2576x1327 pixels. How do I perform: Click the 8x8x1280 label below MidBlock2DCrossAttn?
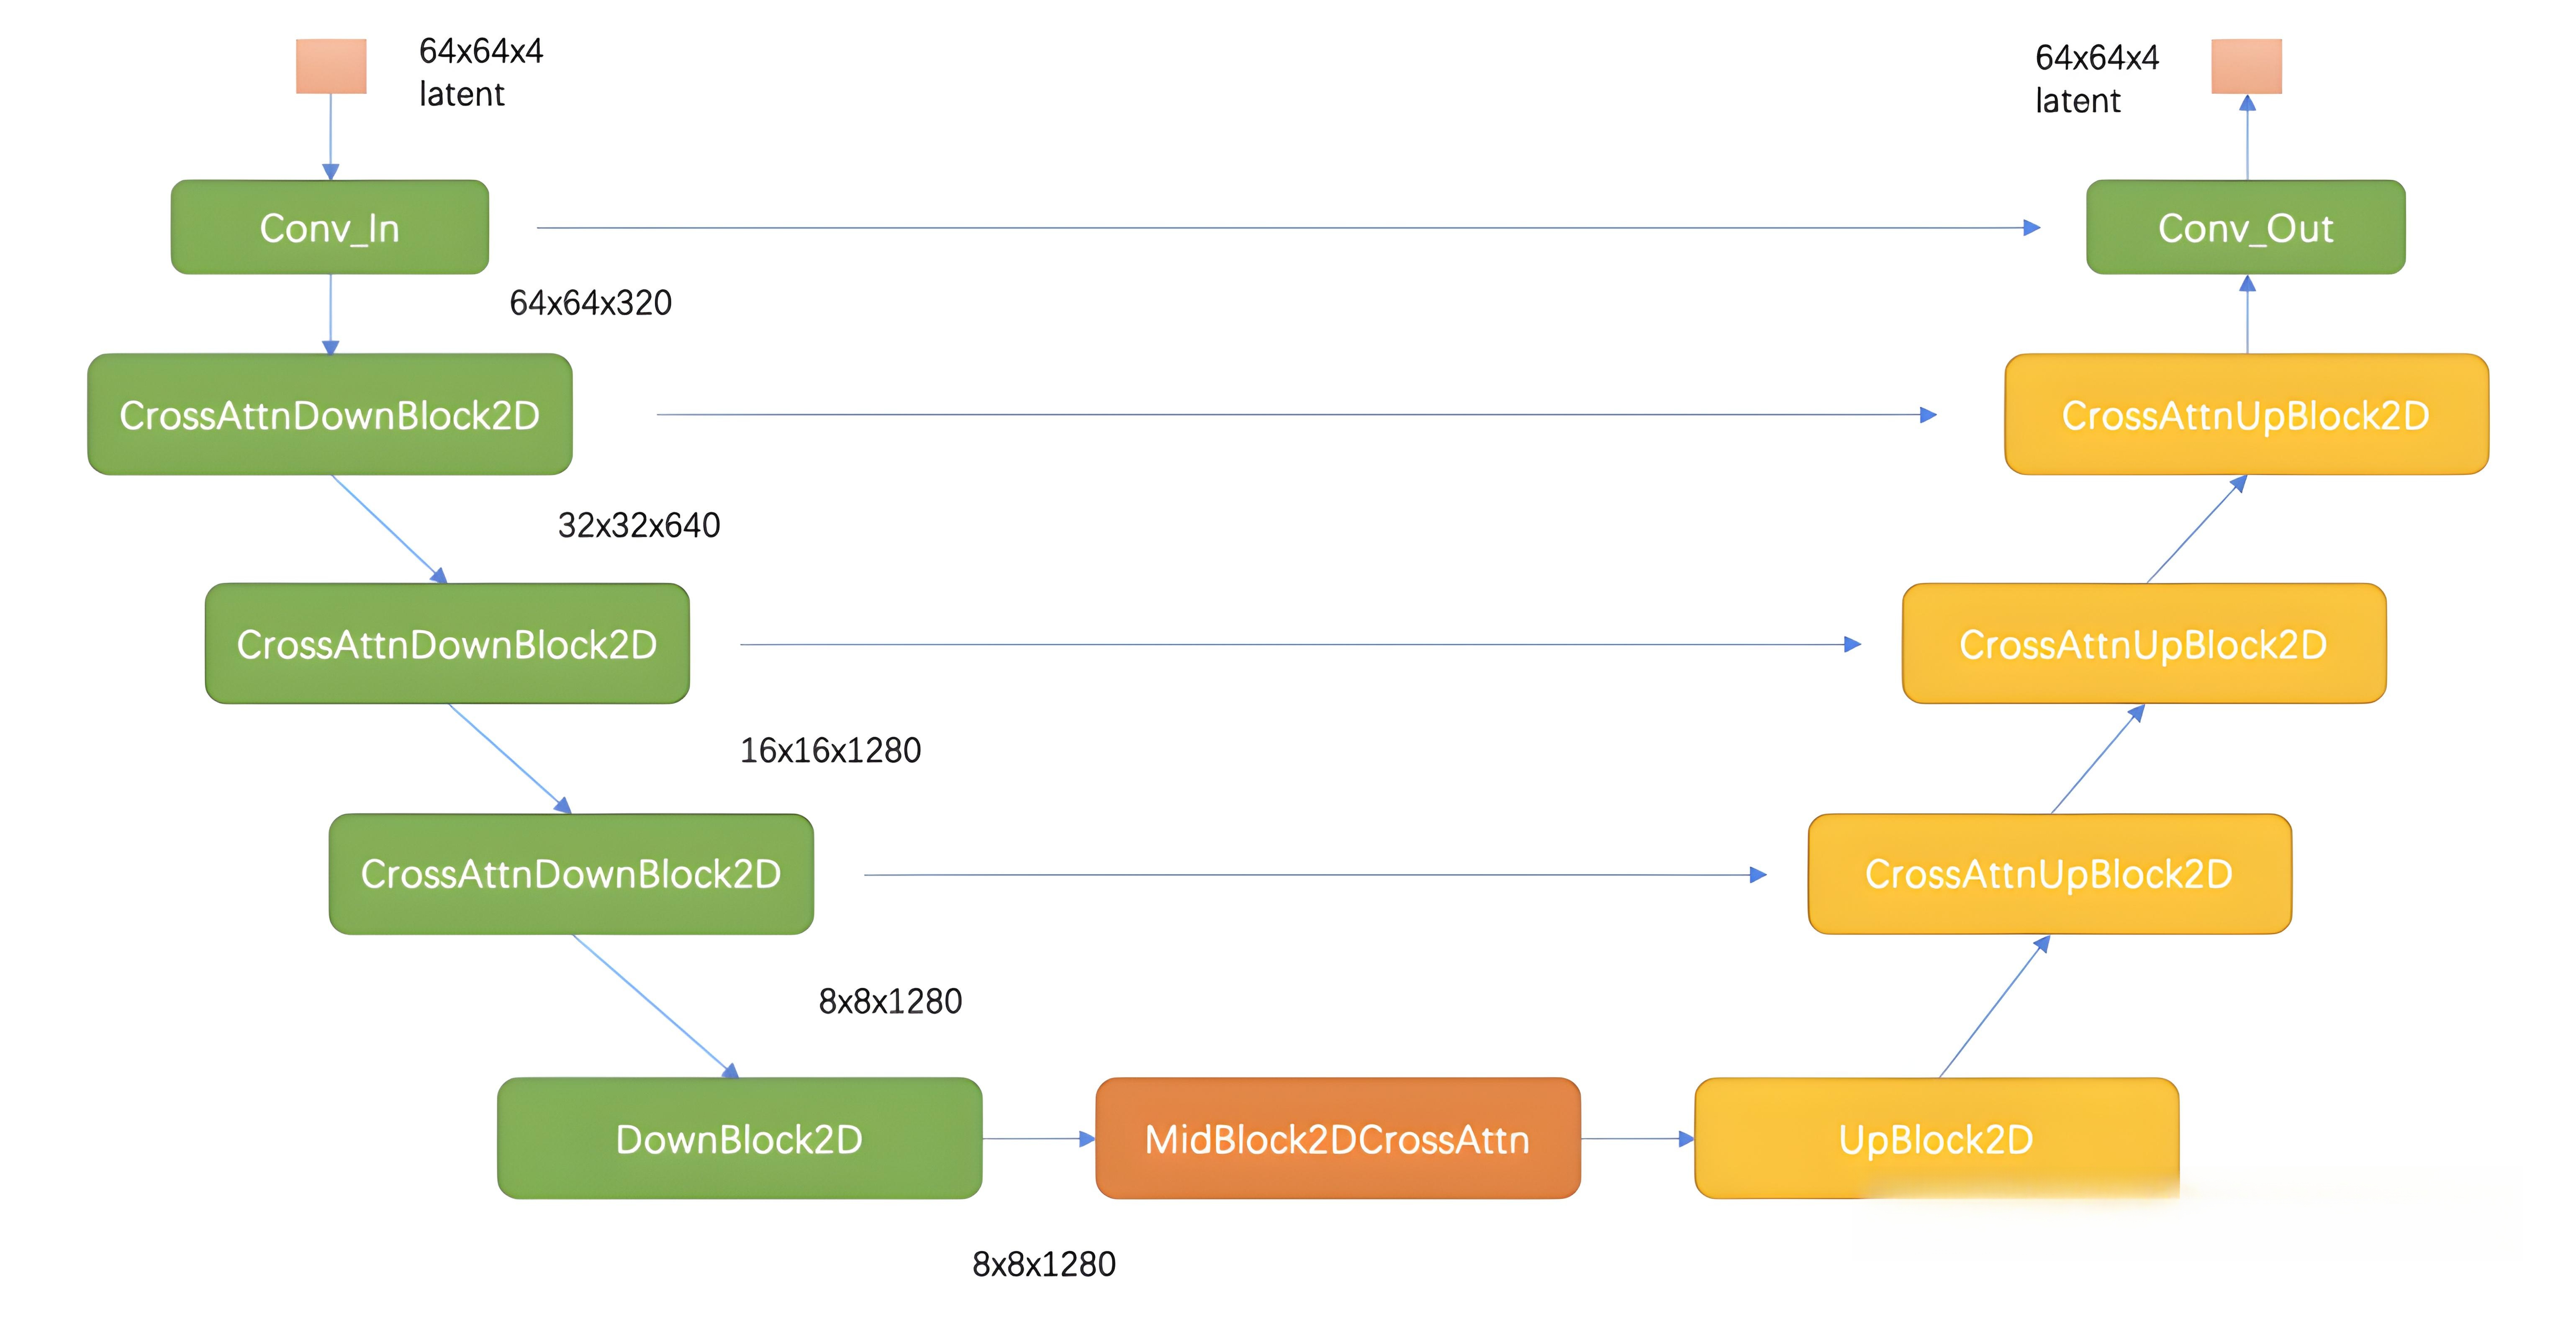(1043, 1264)
